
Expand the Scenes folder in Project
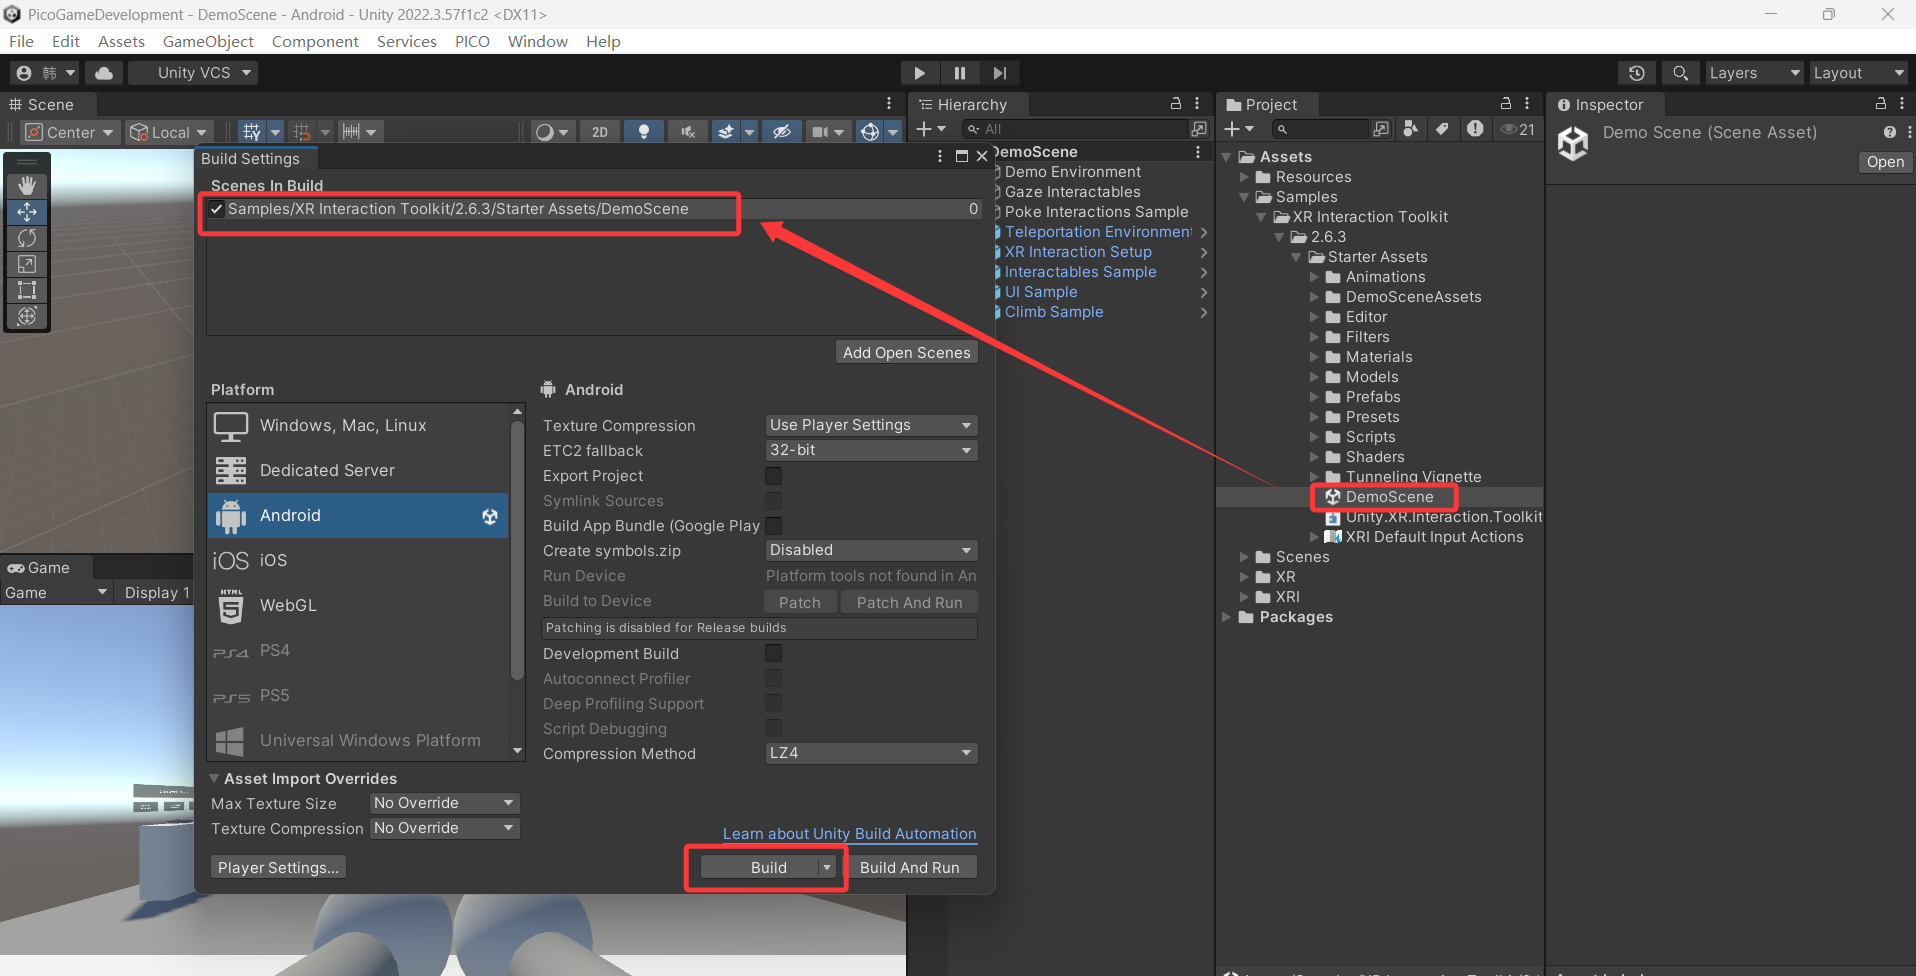click(1245, 557)
